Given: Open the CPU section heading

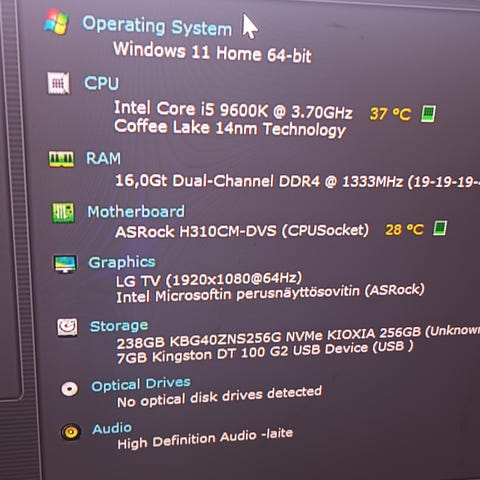Looking at the screenshot, I should 101,83.
